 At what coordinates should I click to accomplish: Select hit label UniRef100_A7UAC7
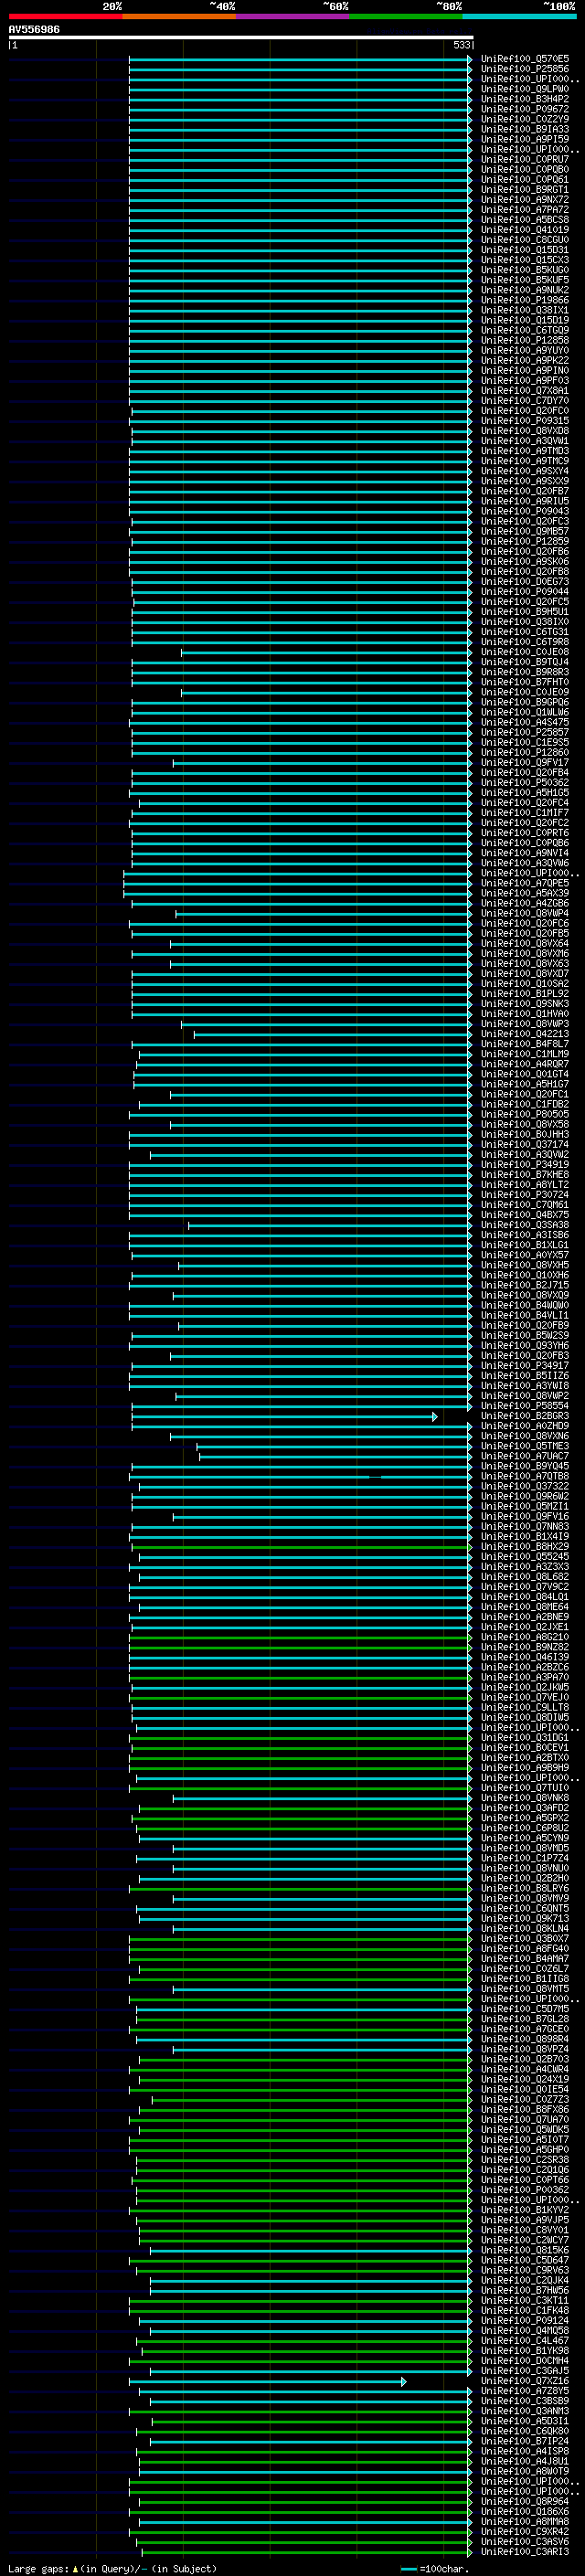pos(525,1456)
